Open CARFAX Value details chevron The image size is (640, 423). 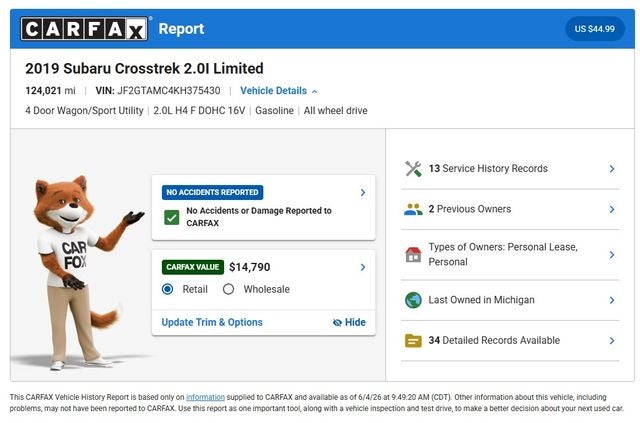click(x=363, y=267)
